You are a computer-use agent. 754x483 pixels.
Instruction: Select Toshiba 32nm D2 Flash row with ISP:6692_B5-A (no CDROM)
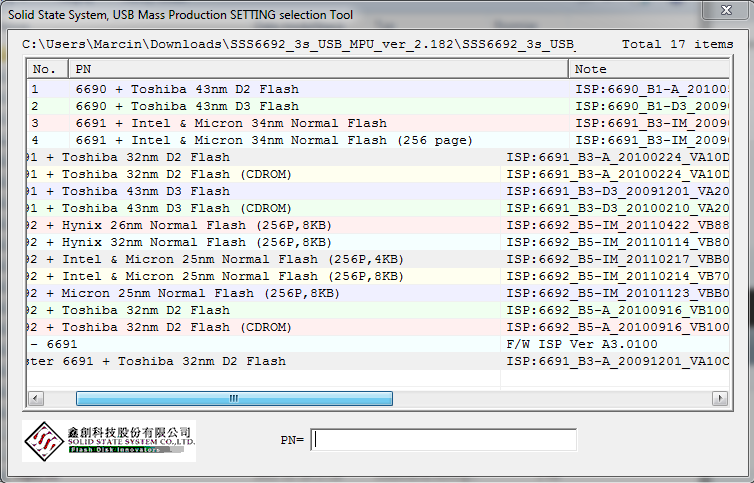[378, 310]
